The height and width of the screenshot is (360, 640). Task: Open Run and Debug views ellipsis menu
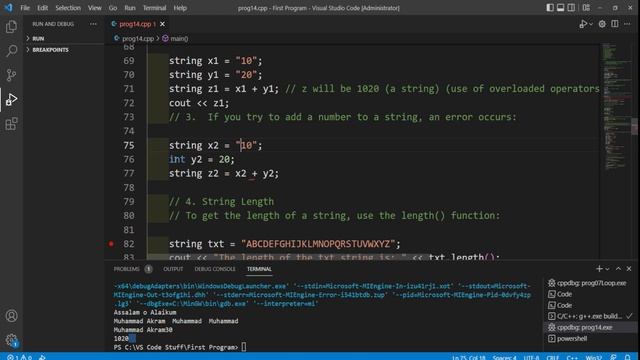pyautogui.click(x=93, y=24)
